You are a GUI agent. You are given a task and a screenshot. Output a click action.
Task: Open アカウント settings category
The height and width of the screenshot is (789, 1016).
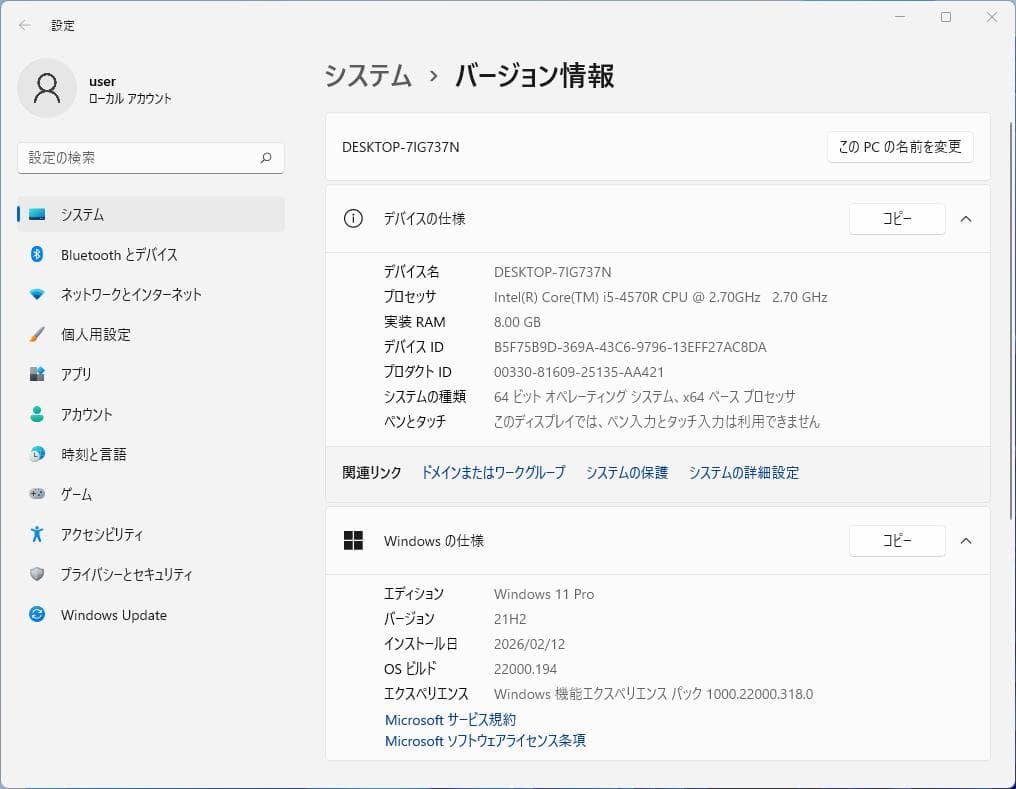click(x=150, y=414)
